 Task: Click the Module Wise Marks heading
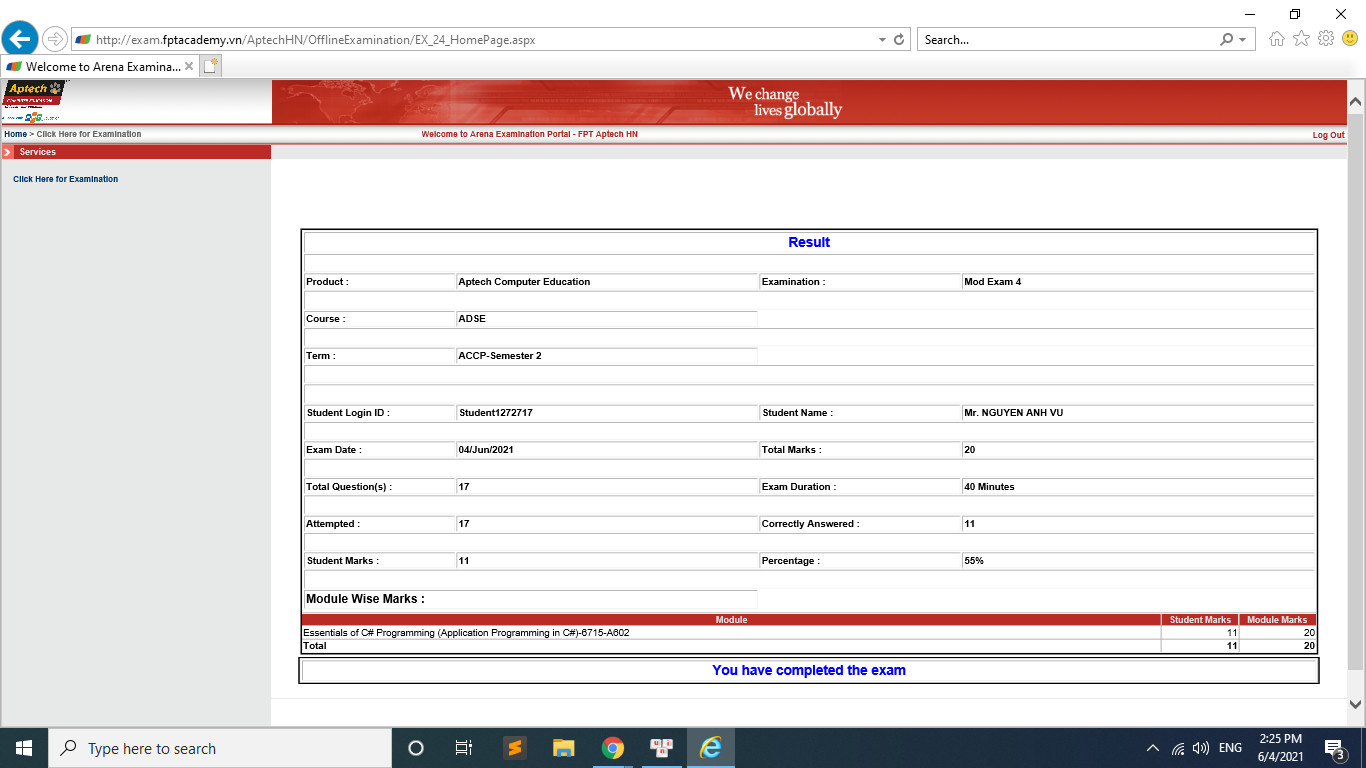point(365,599)
